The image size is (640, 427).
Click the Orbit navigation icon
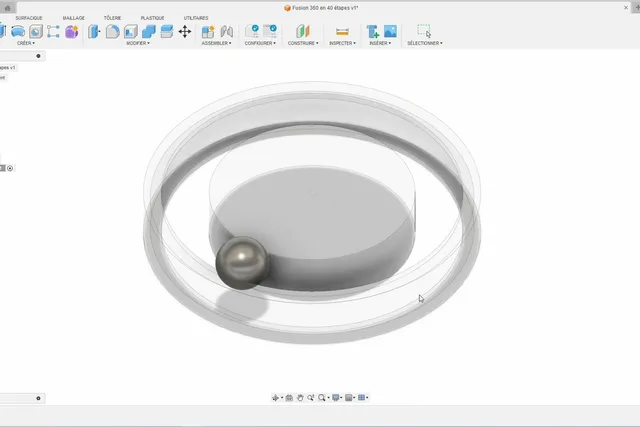coord(276,398)
